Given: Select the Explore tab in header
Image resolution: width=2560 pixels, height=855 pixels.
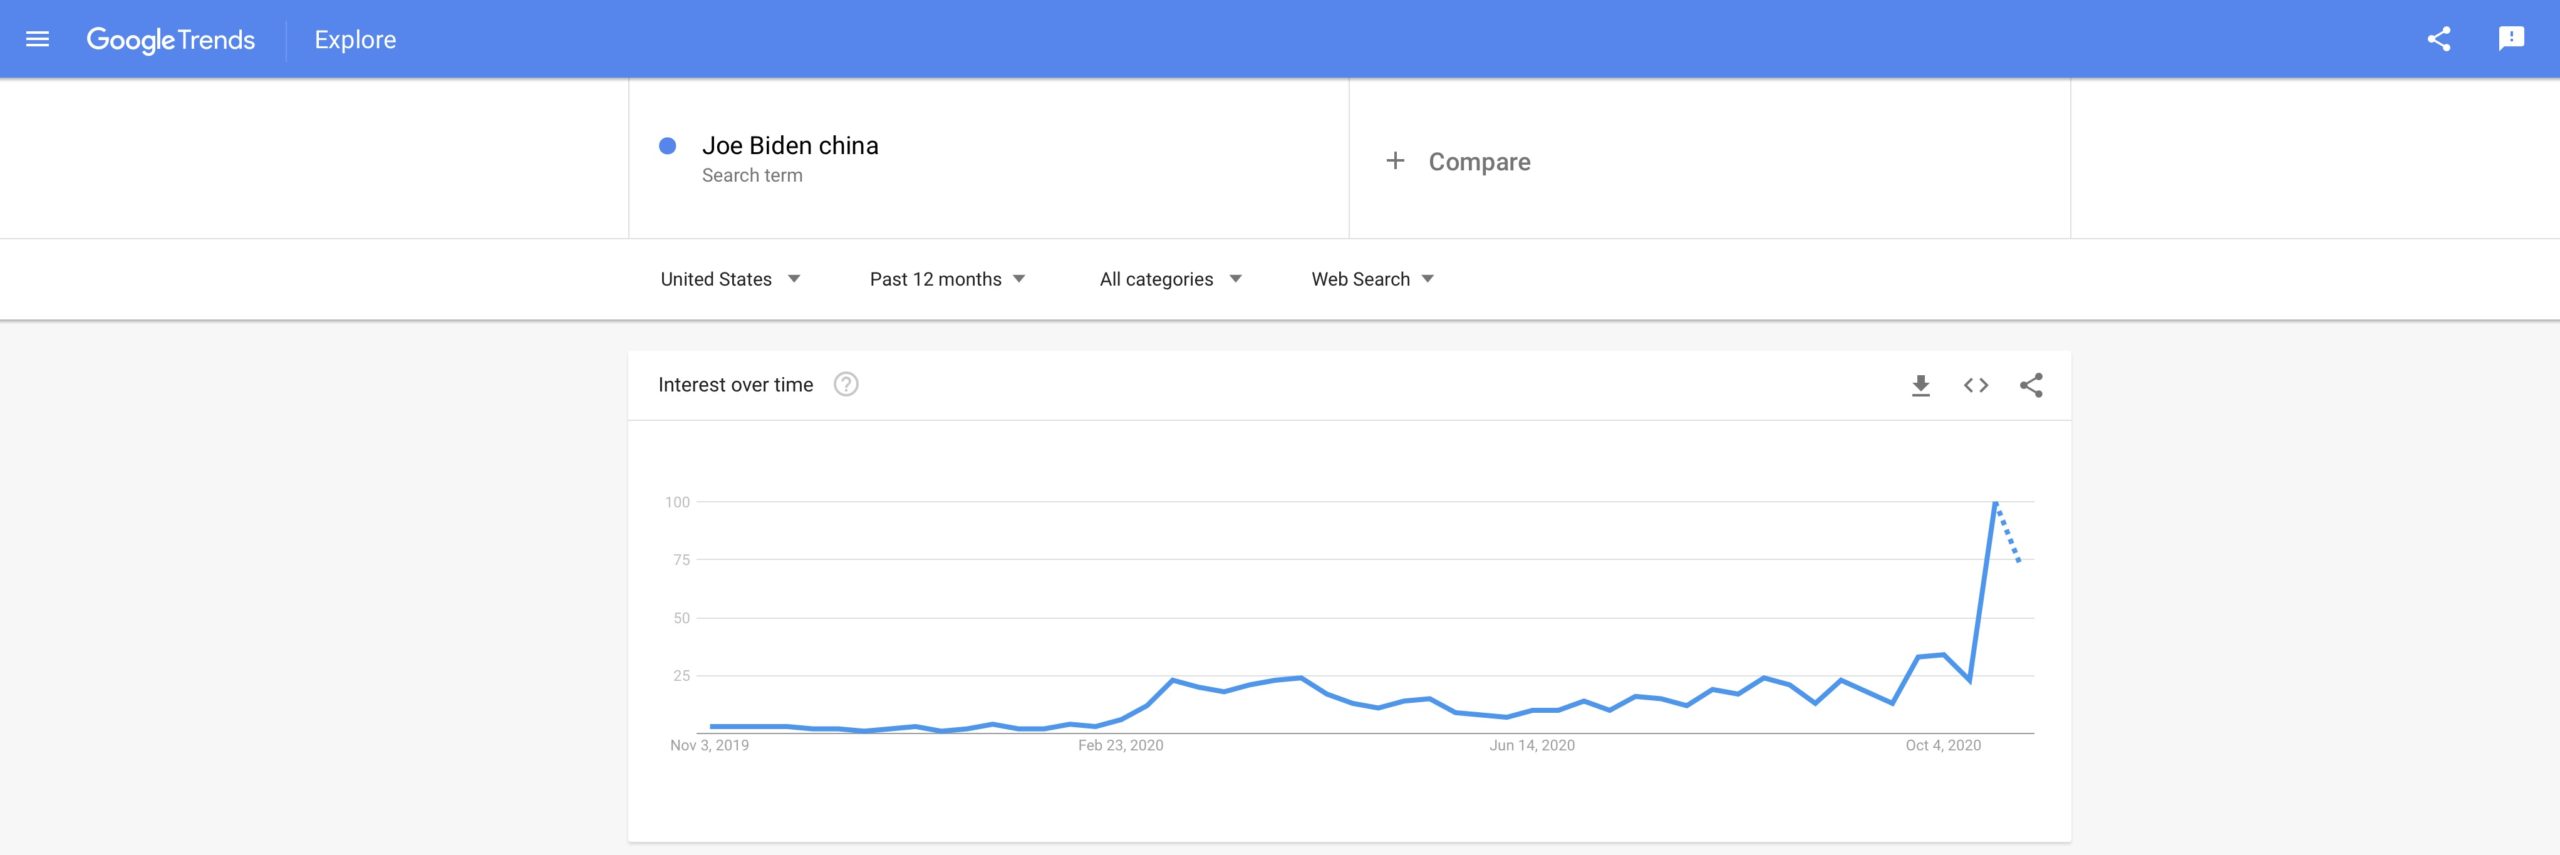Looking at the screenshot, I should 355,40.
